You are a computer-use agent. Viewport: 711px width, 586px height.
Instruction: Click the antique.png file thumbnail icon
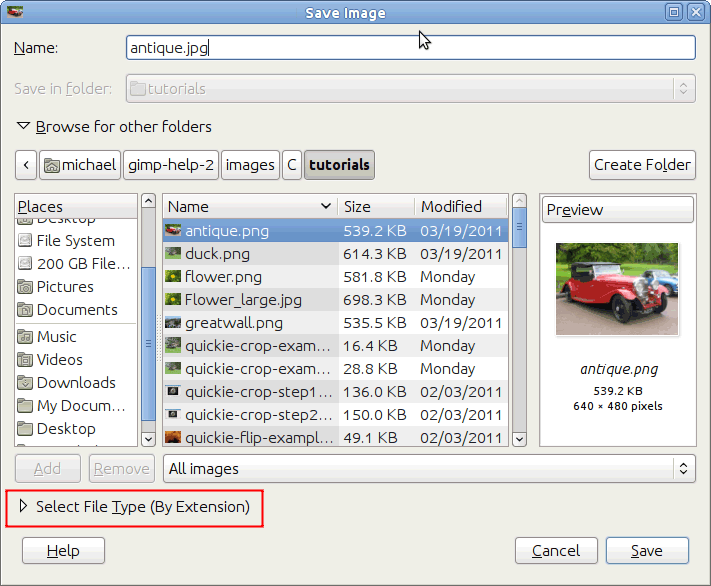click(173, 230)
